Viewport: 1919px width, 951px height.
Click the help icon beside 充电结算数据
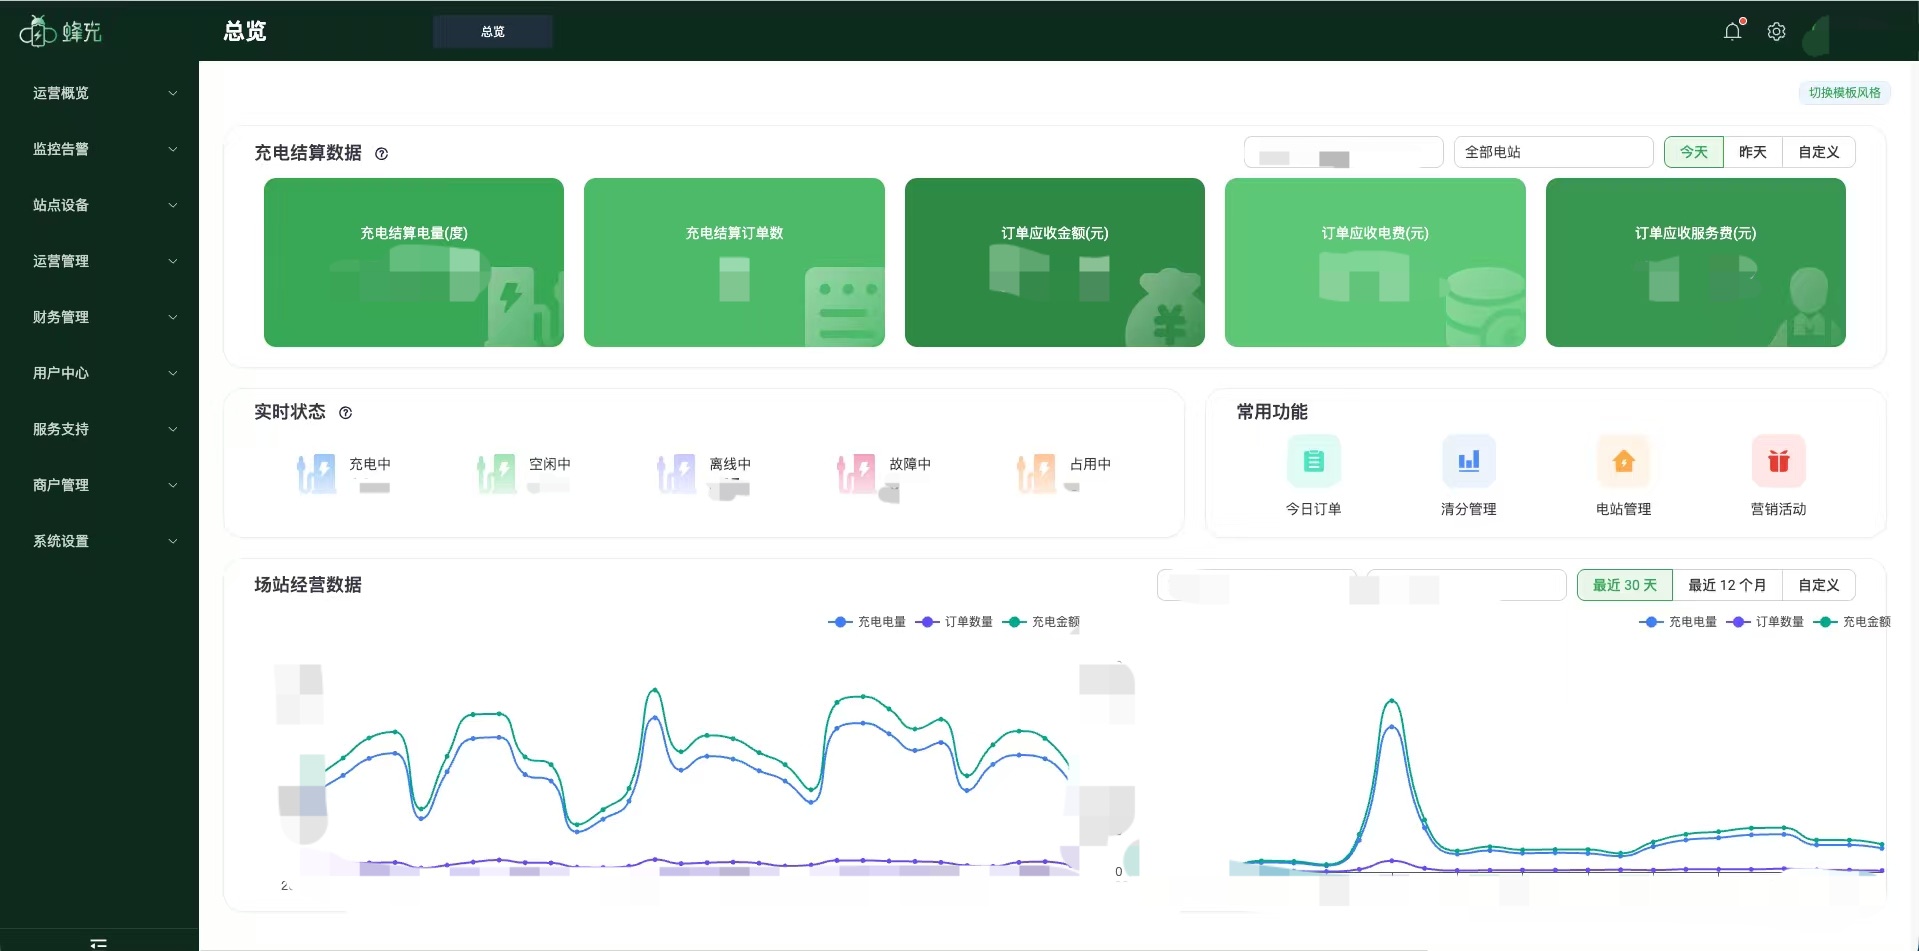(x=381, y=153)
